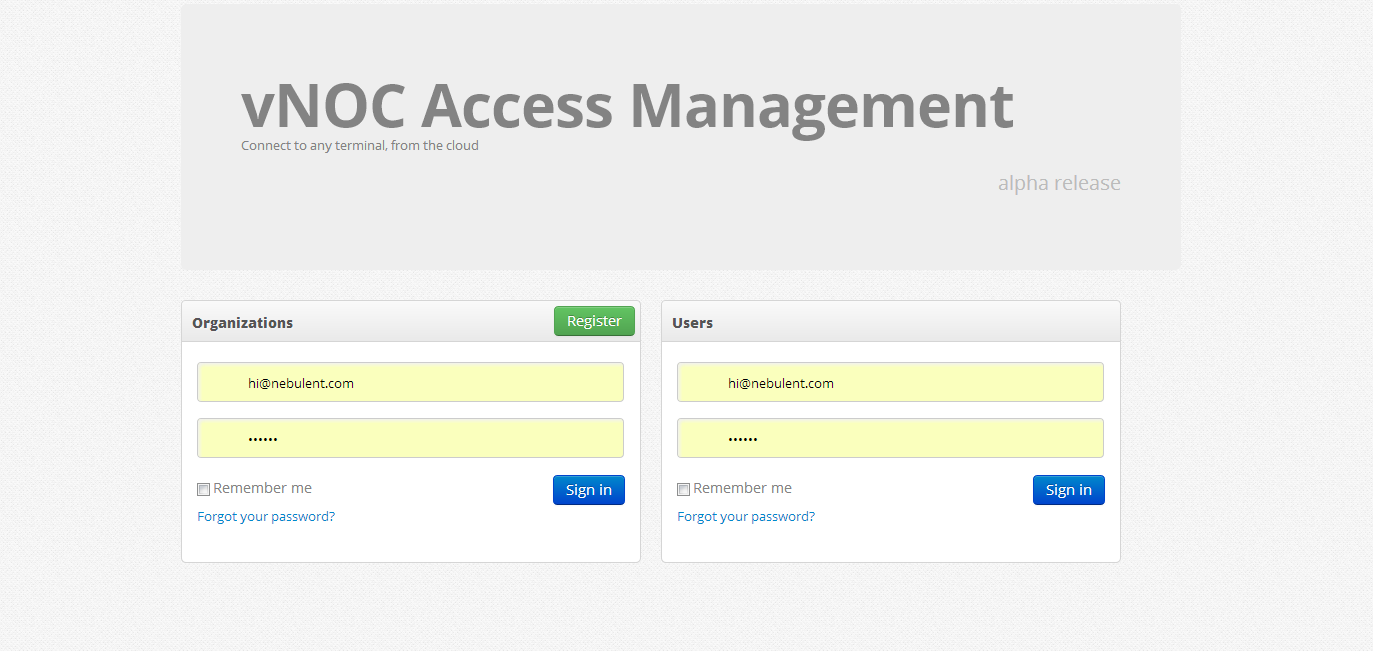Screen dimensions: 1373x651
Task: Click the 'Connect to any terminal, from the cloud' tagline
Action: (360, 145)
